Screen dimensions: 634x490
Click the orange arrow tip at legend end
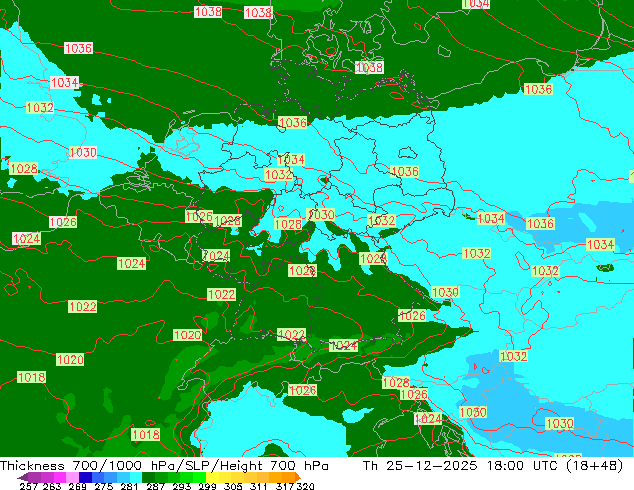(298, 477)
